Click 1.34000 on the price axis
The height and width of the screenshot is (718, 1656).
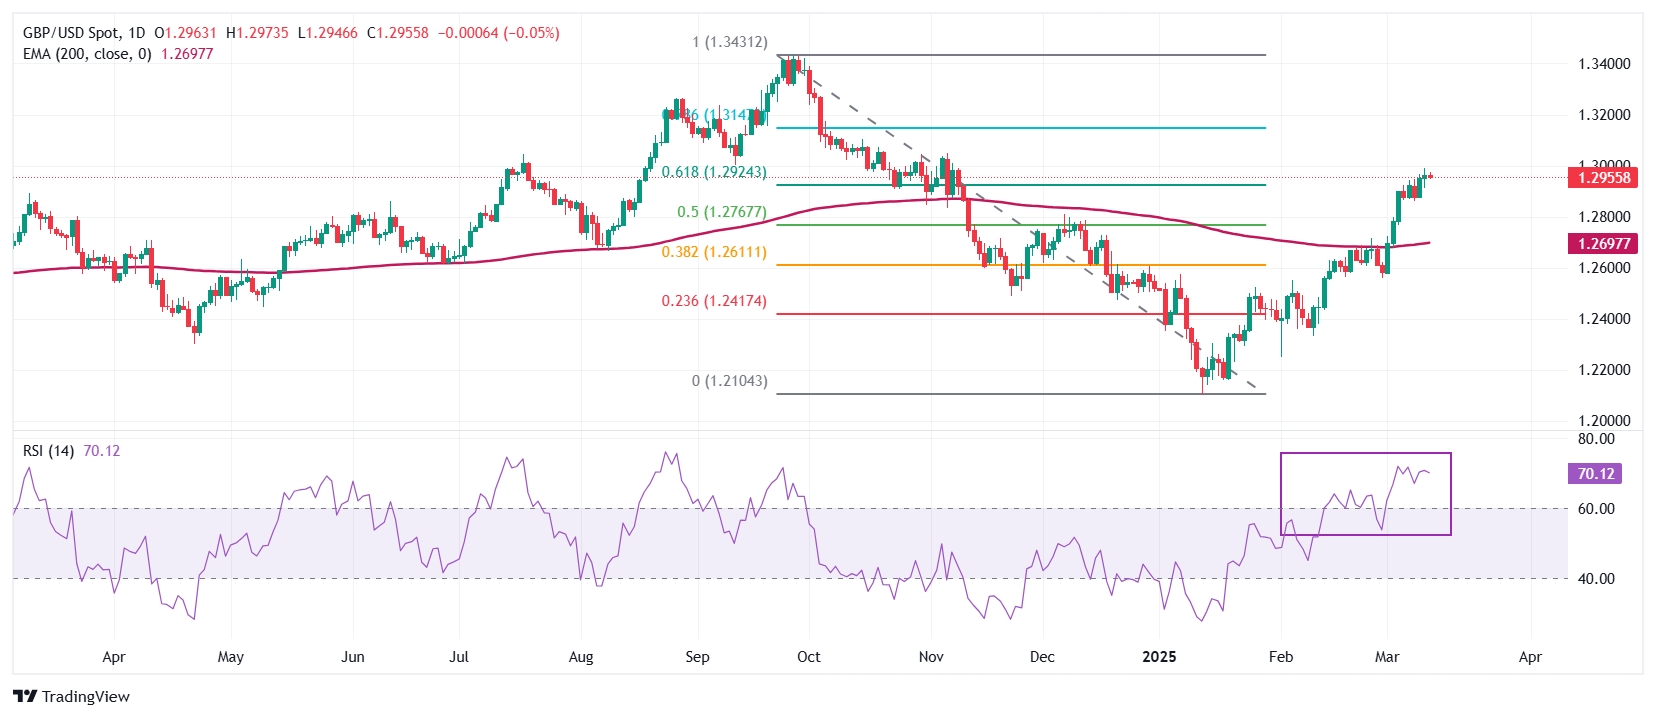[1604, 64]
